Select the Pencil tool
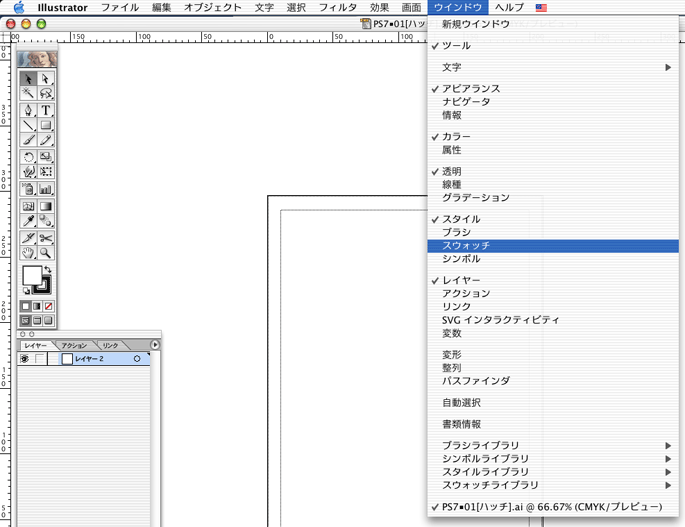The width and height of the screenshot is (685, 527). click(x=46, y=140)
